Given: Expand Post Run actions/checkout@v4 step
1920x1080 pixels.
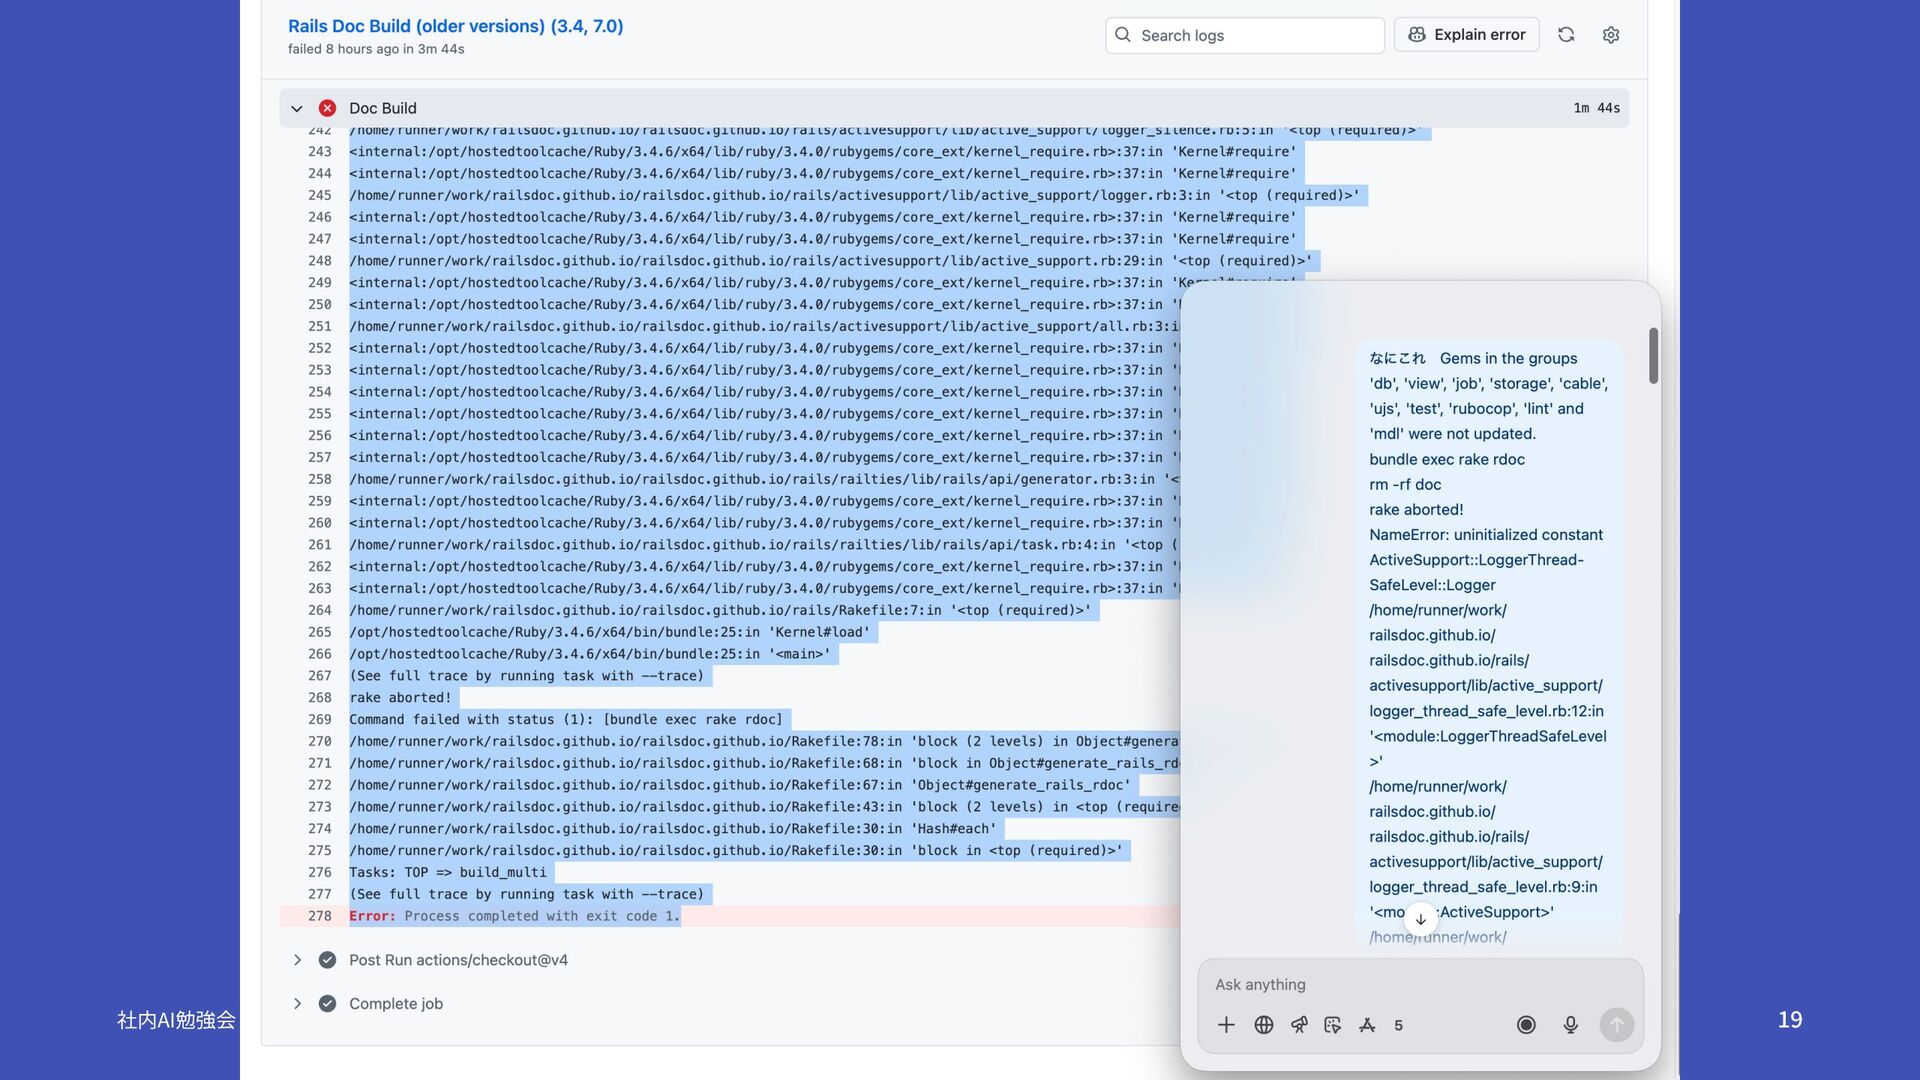Looking at the screenshot, I should [297, 960].
